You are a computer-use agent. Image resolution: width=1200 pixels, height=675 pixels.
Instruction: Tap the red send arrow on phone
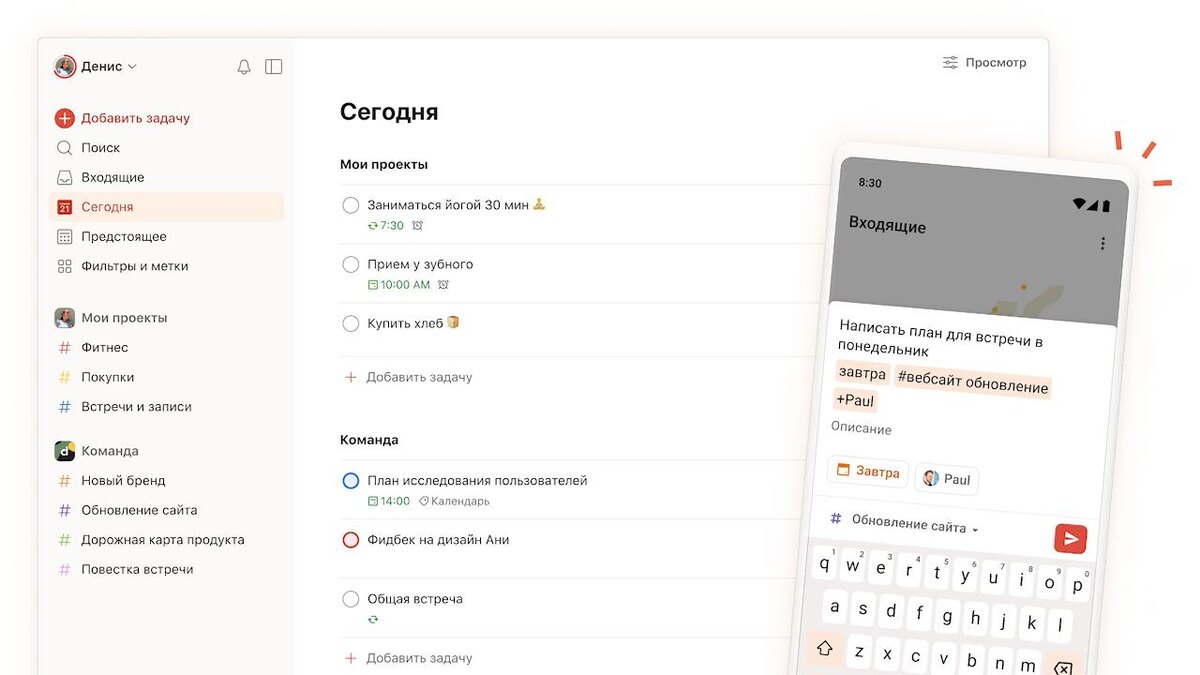coord(1070,539)
